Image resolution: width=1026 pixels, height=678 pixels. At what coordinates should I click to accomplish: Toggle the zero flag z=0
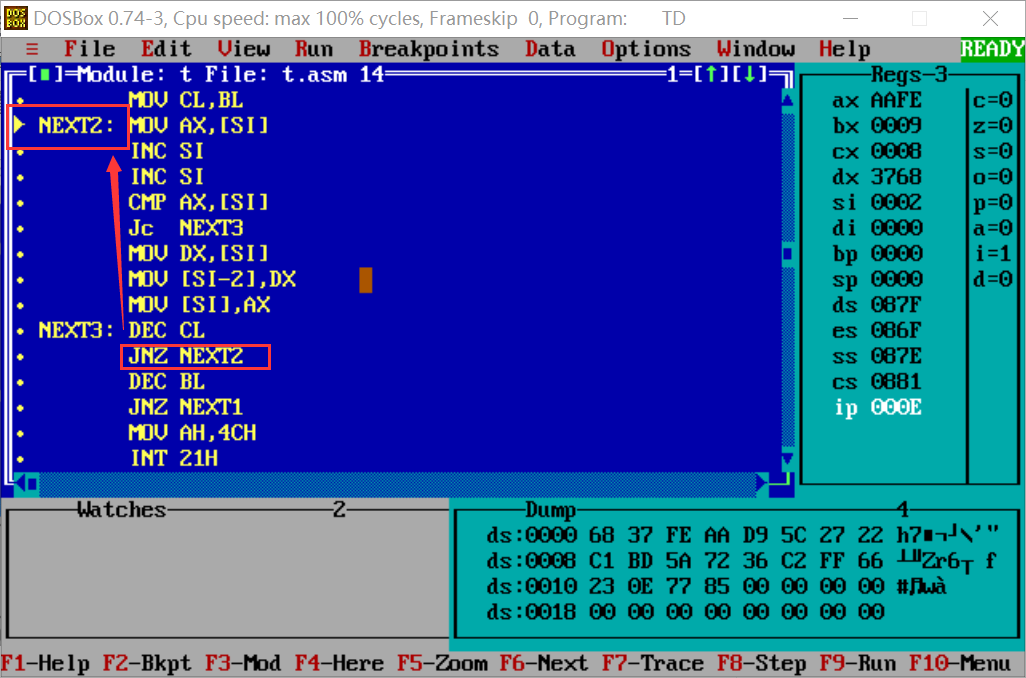point(992,126)
